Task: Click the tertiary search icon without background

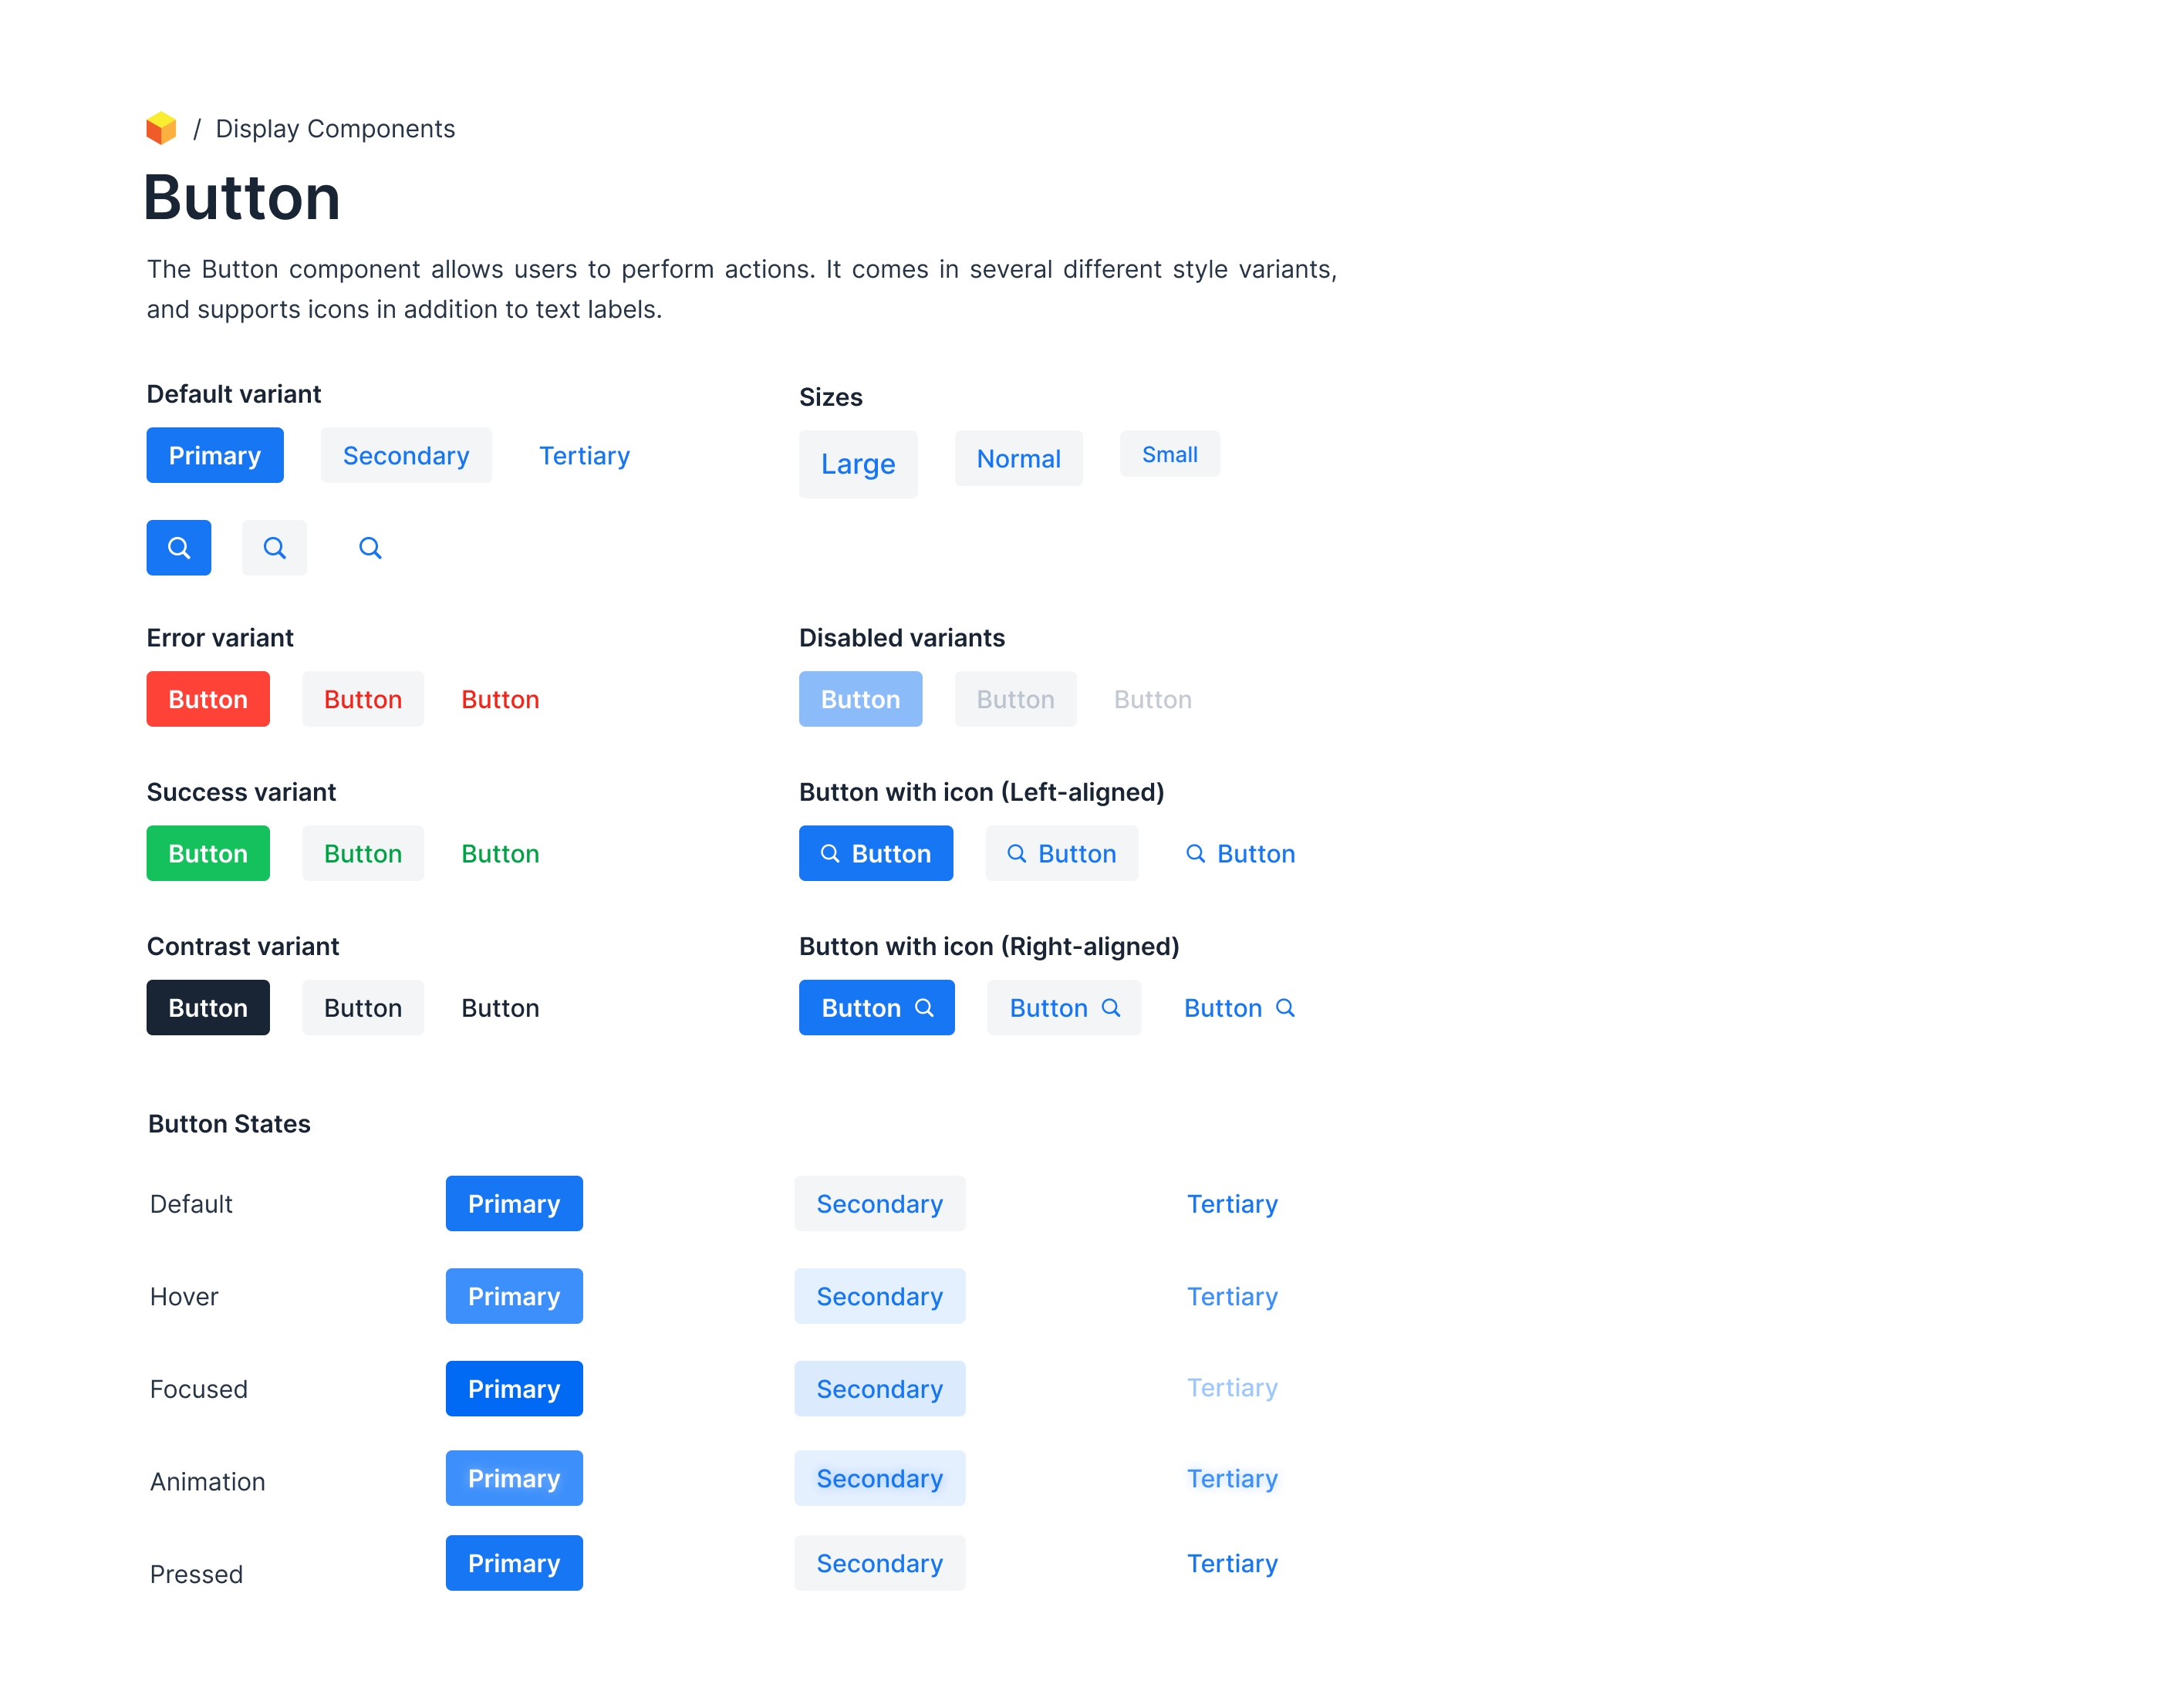Action: point(370,548)
